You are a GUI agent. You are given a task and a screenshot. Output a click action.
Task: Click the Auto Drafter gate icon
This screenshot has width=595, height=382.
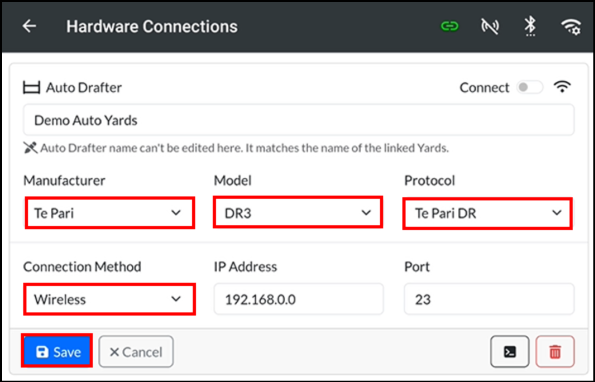pyautogui.click(x=31, y=88)
